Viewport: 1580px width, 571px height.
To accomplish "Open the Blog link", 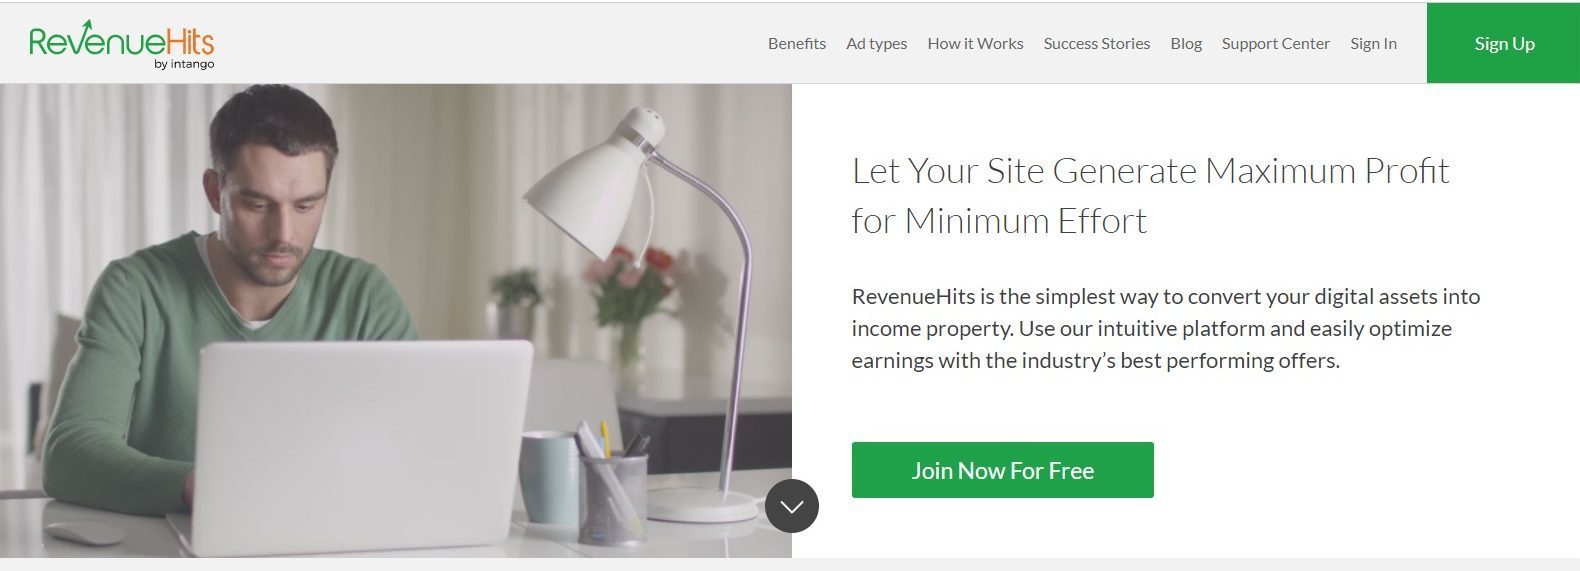I will [1186, 43].
